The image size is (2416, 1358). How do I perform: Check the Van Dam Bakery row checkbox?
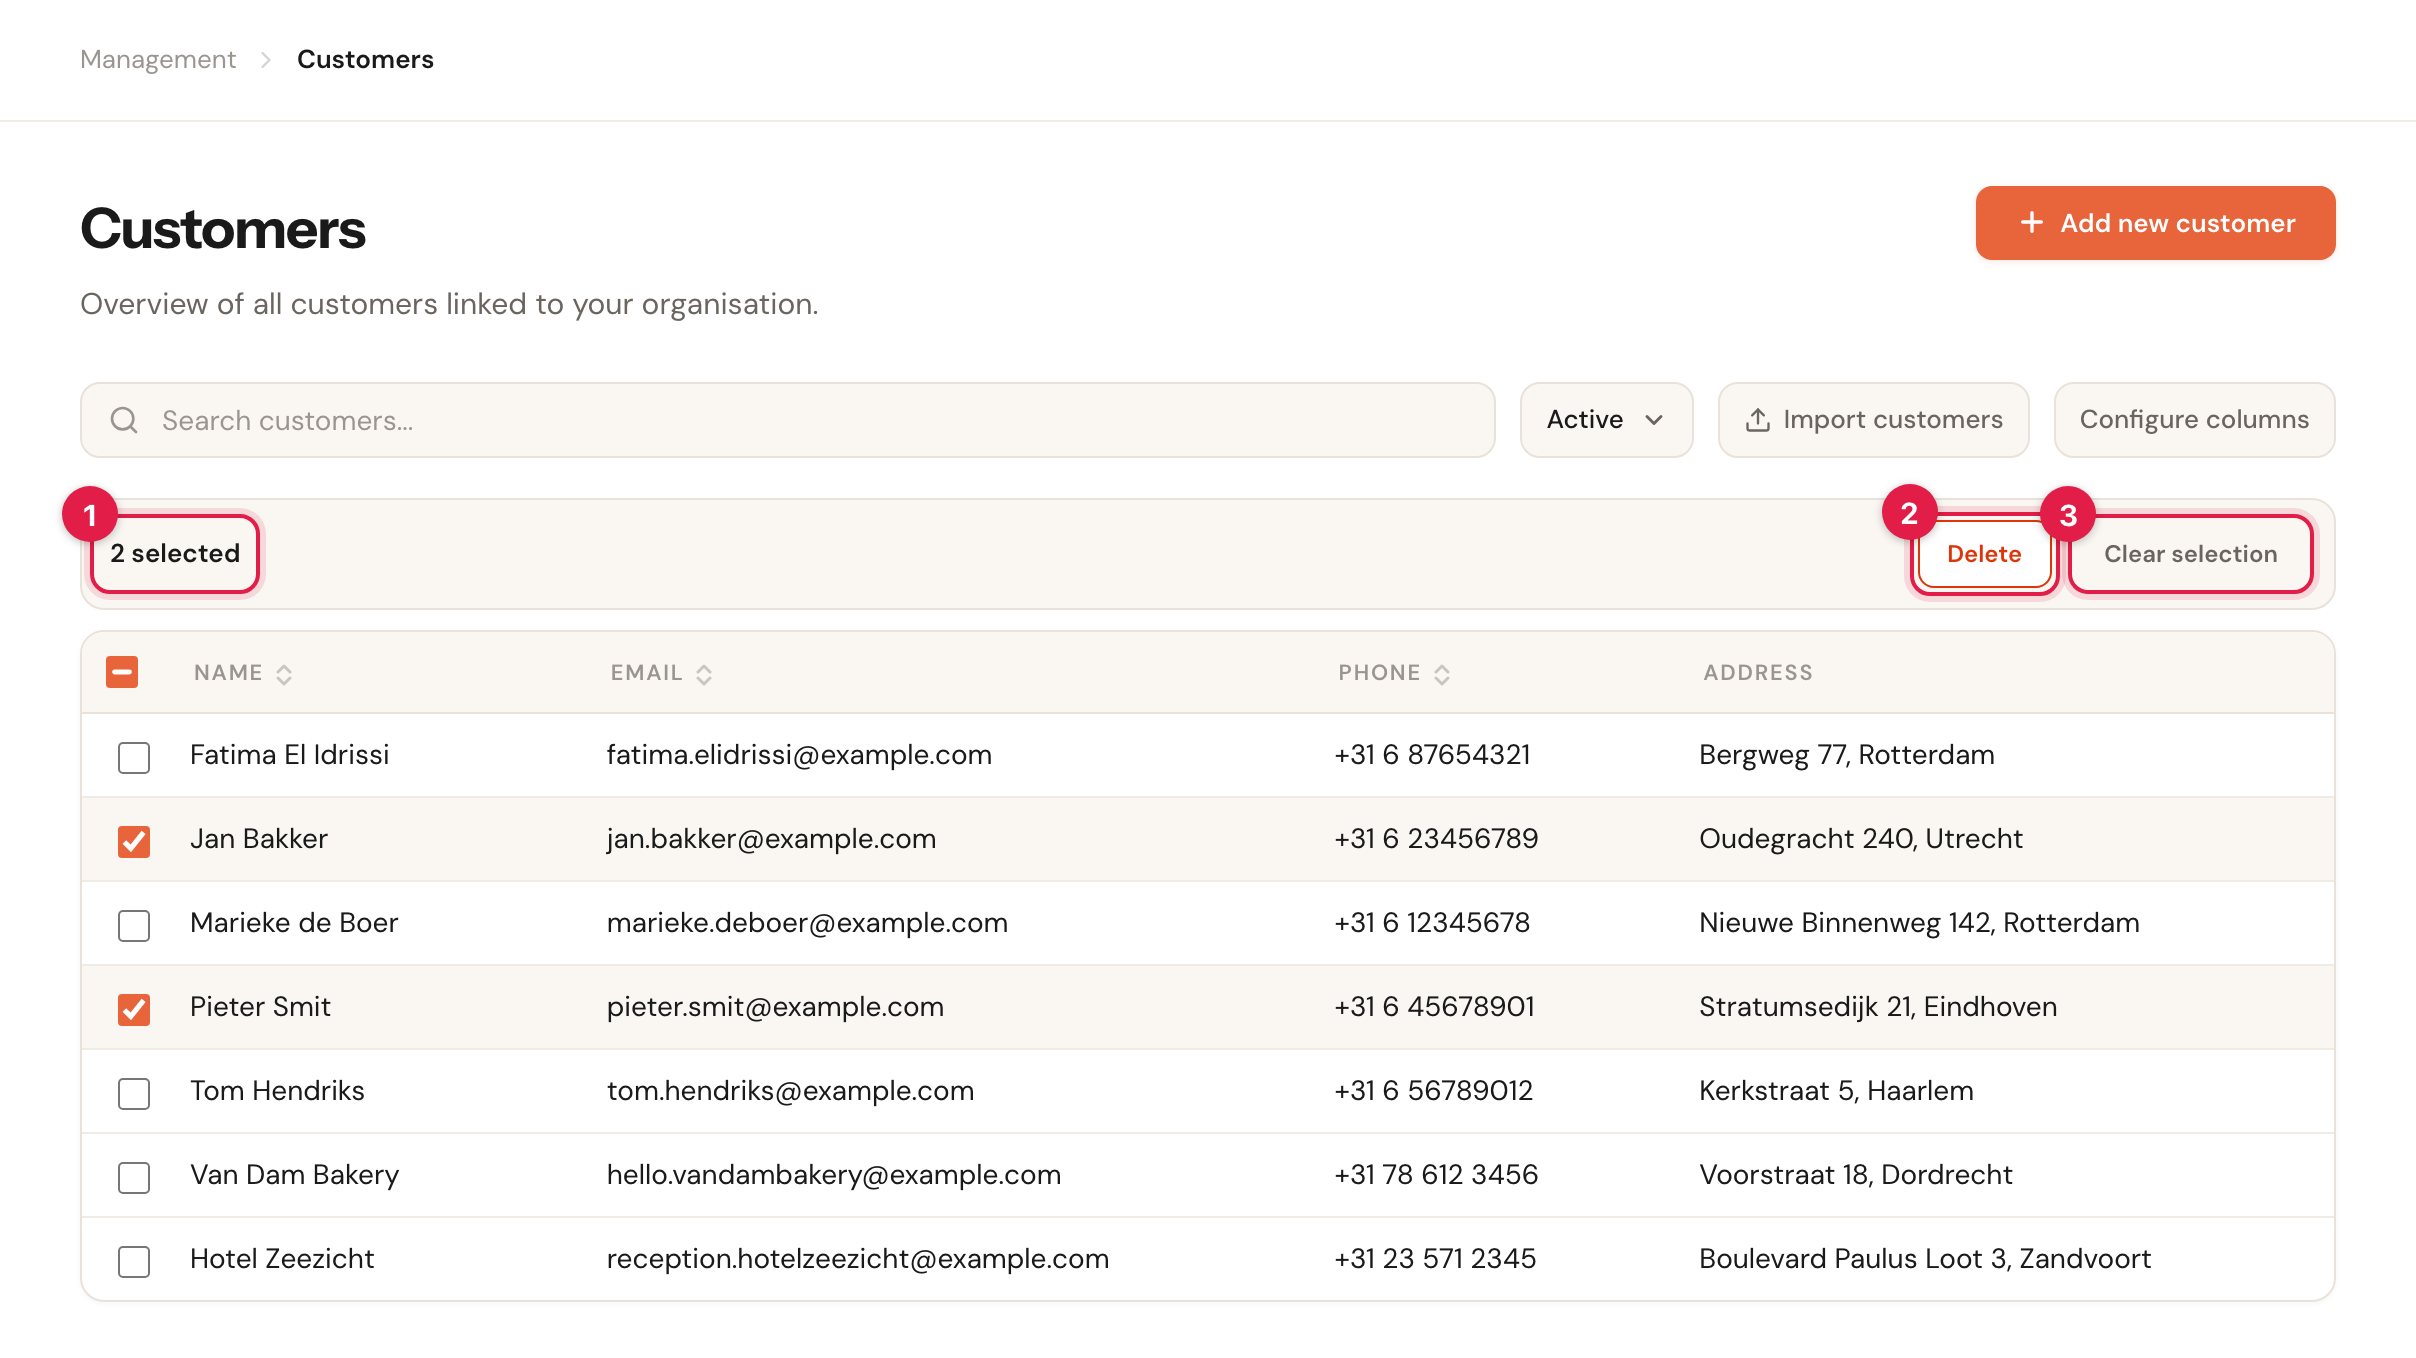tap(134, 1178)
